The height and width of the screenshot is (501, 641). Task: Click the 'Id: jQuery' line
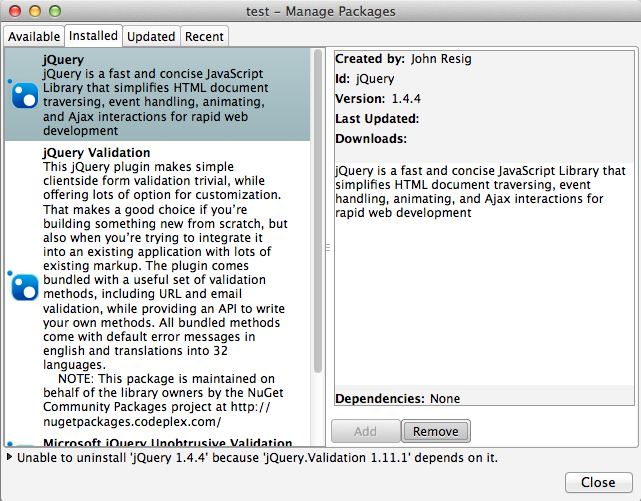pyautogui.click(x=365, y=78)
